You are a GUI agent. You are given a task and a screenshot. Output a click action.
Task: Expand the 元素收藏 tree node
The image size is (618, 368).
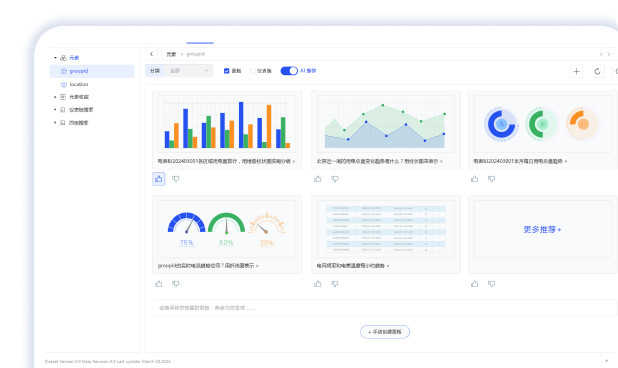point(55,97)
